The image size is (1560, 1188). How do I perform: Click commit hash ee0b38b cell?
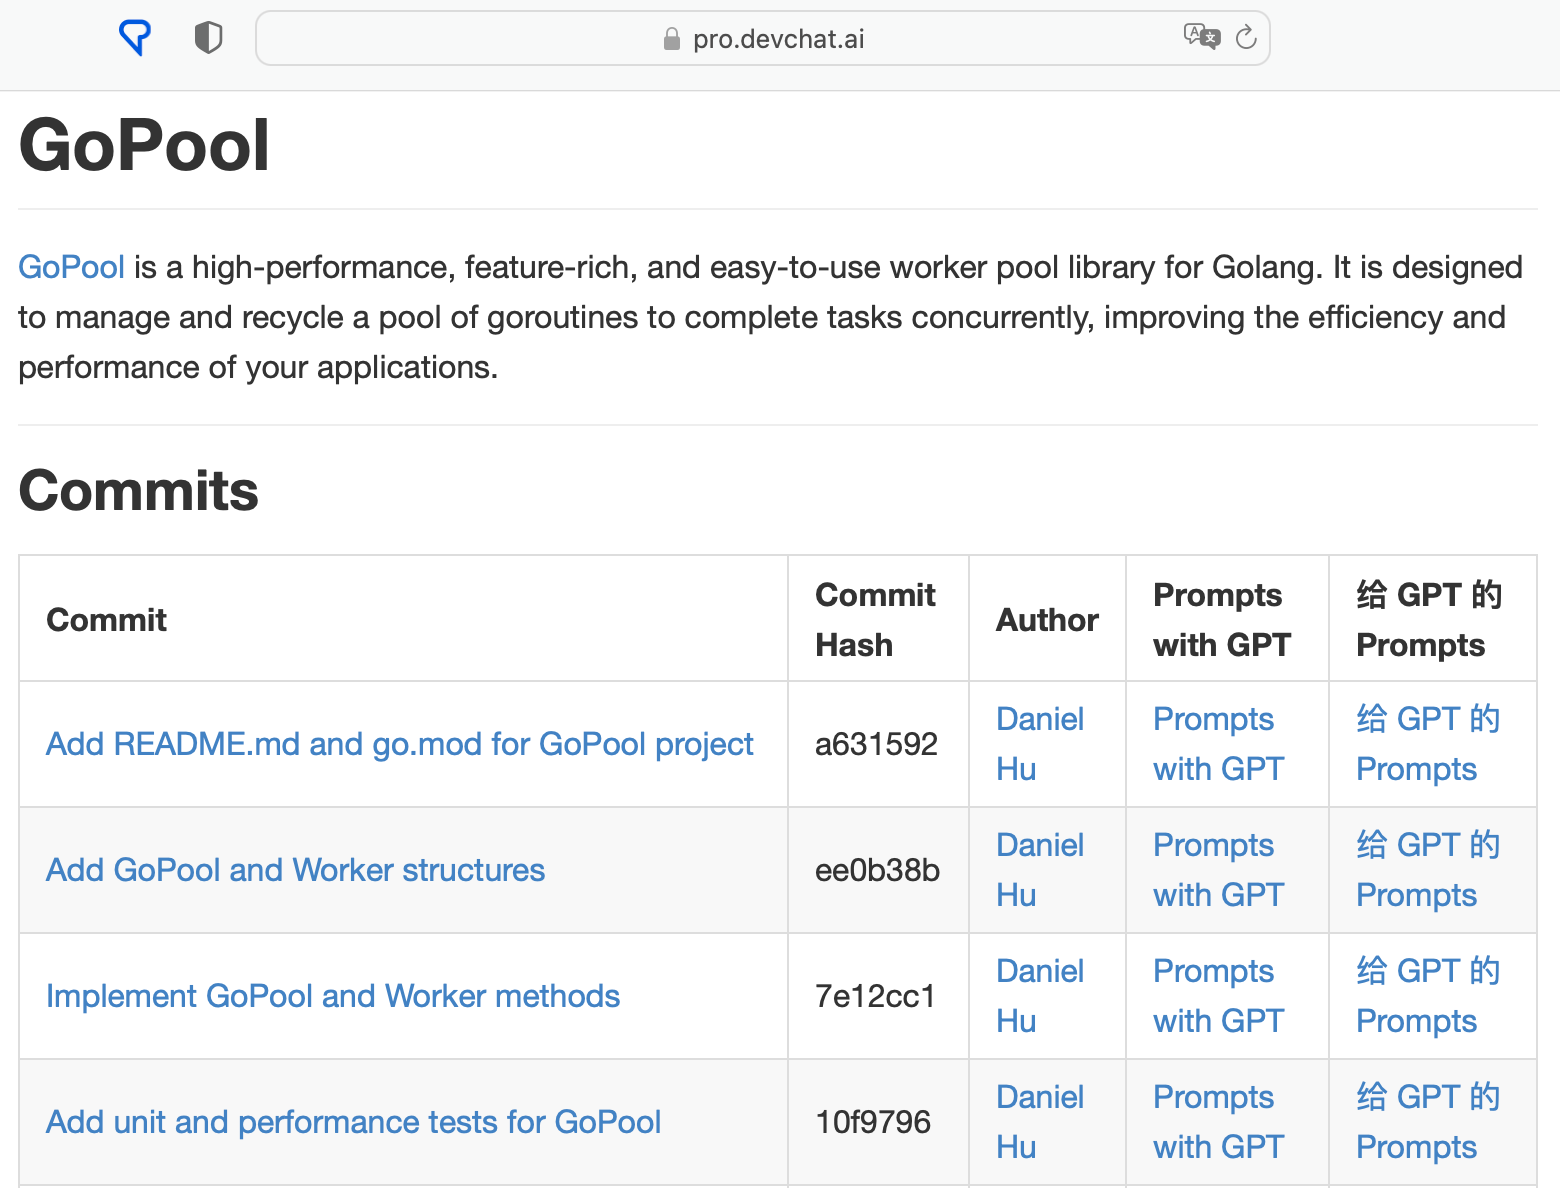tap(877, 870)
